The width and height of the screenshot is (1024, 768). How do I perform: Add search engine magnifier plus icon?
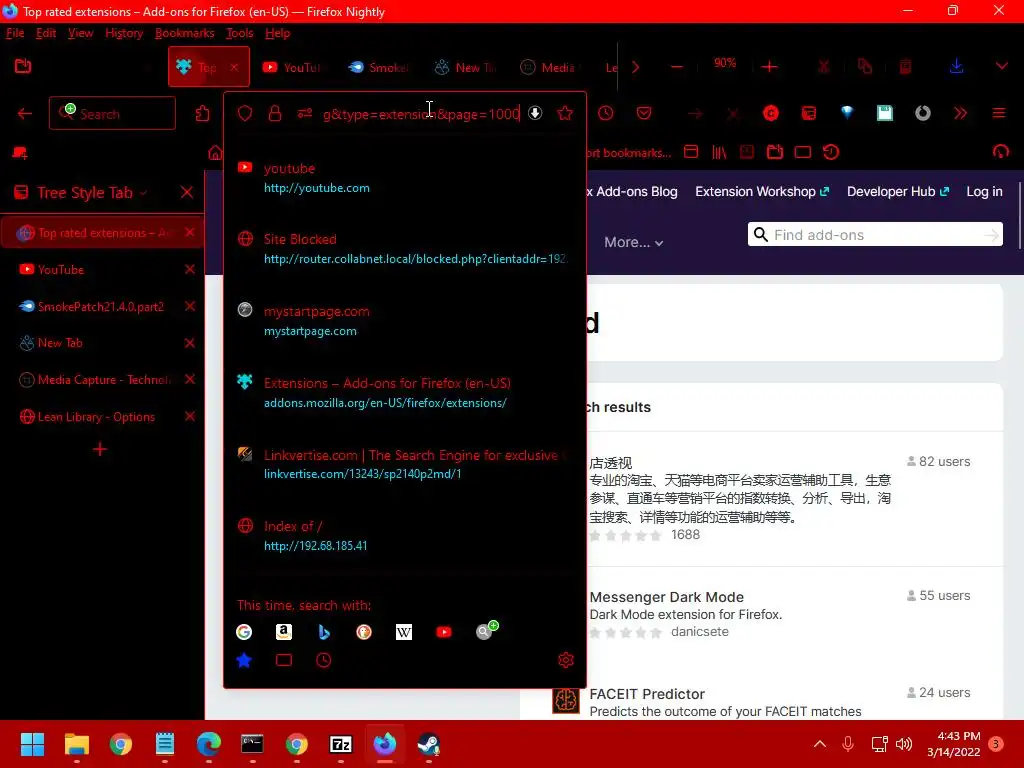click(x=487, y=630)
